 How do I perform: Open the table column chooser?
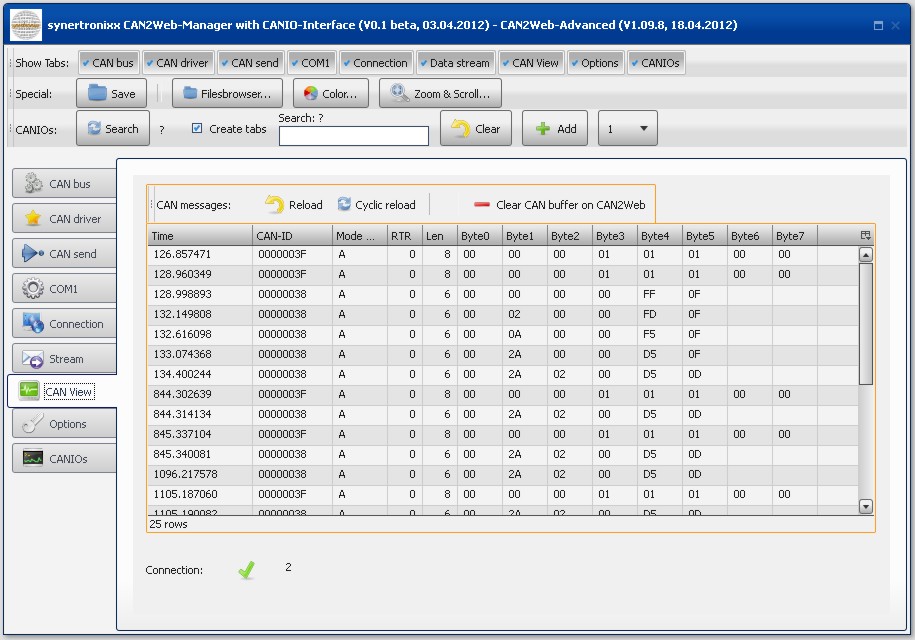(x=866, y=236)
